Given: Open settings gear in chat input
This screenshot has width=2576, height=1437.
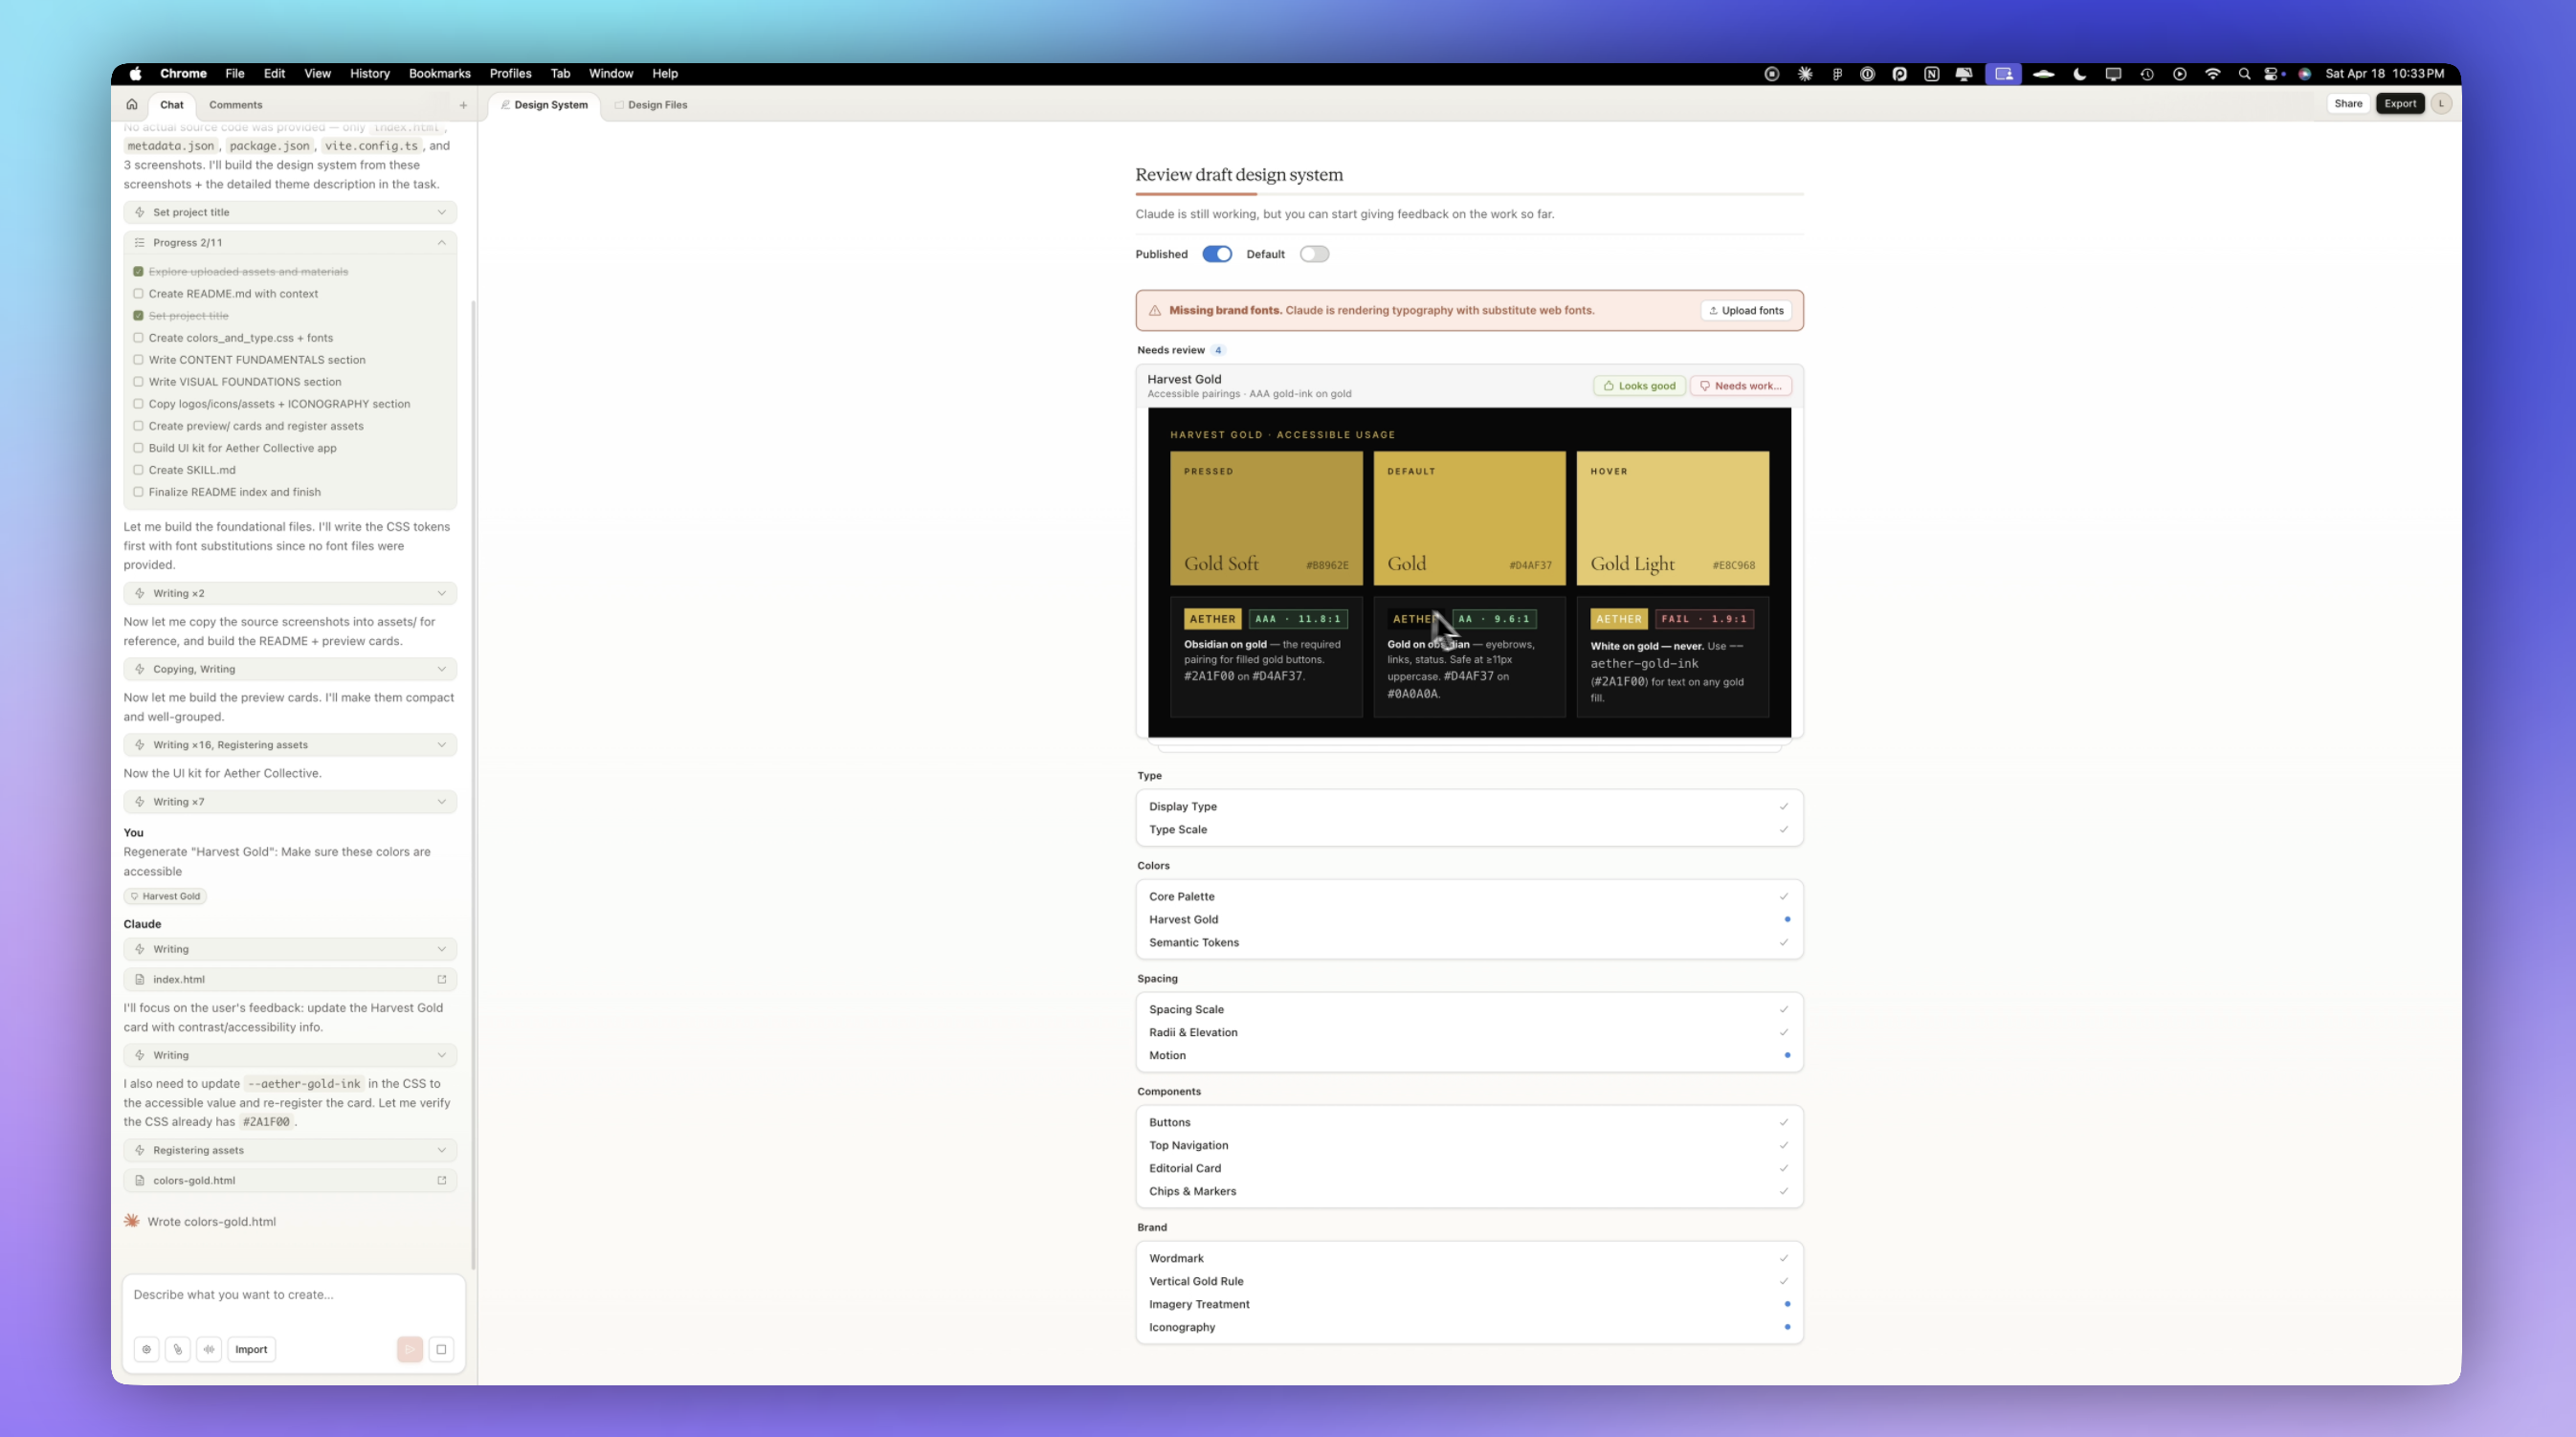Looking at the screenshot, I should tap(146, 1349).
